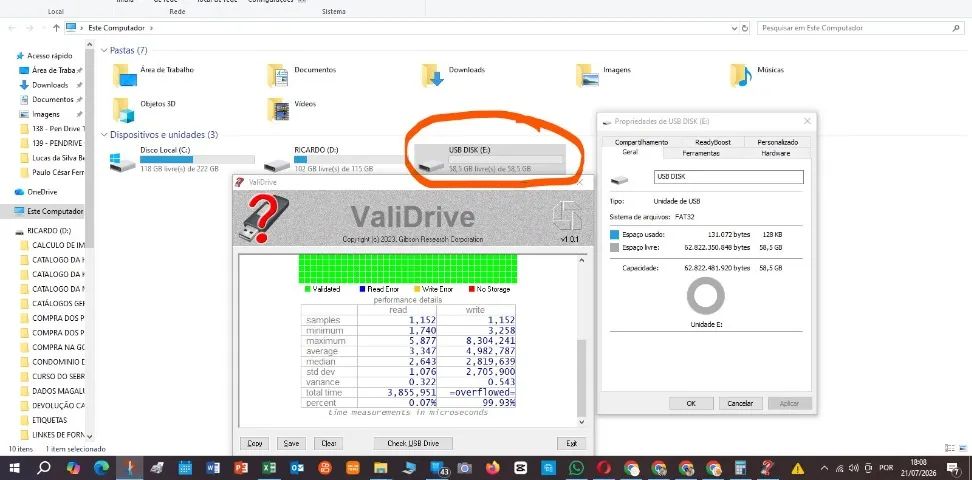Click the search magnifier in Explorer

tap(957, 28)
